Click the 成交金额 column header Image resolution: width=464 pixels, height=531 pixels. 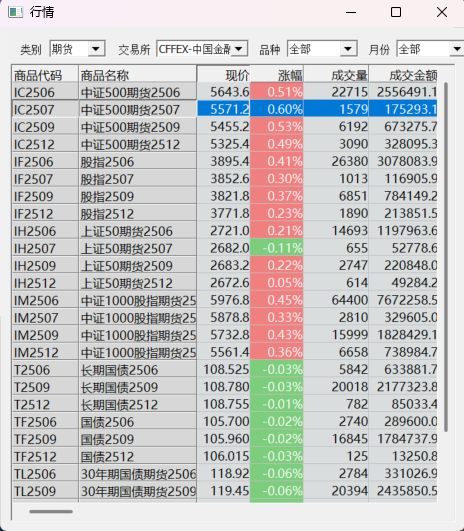(x=403, y=75)
